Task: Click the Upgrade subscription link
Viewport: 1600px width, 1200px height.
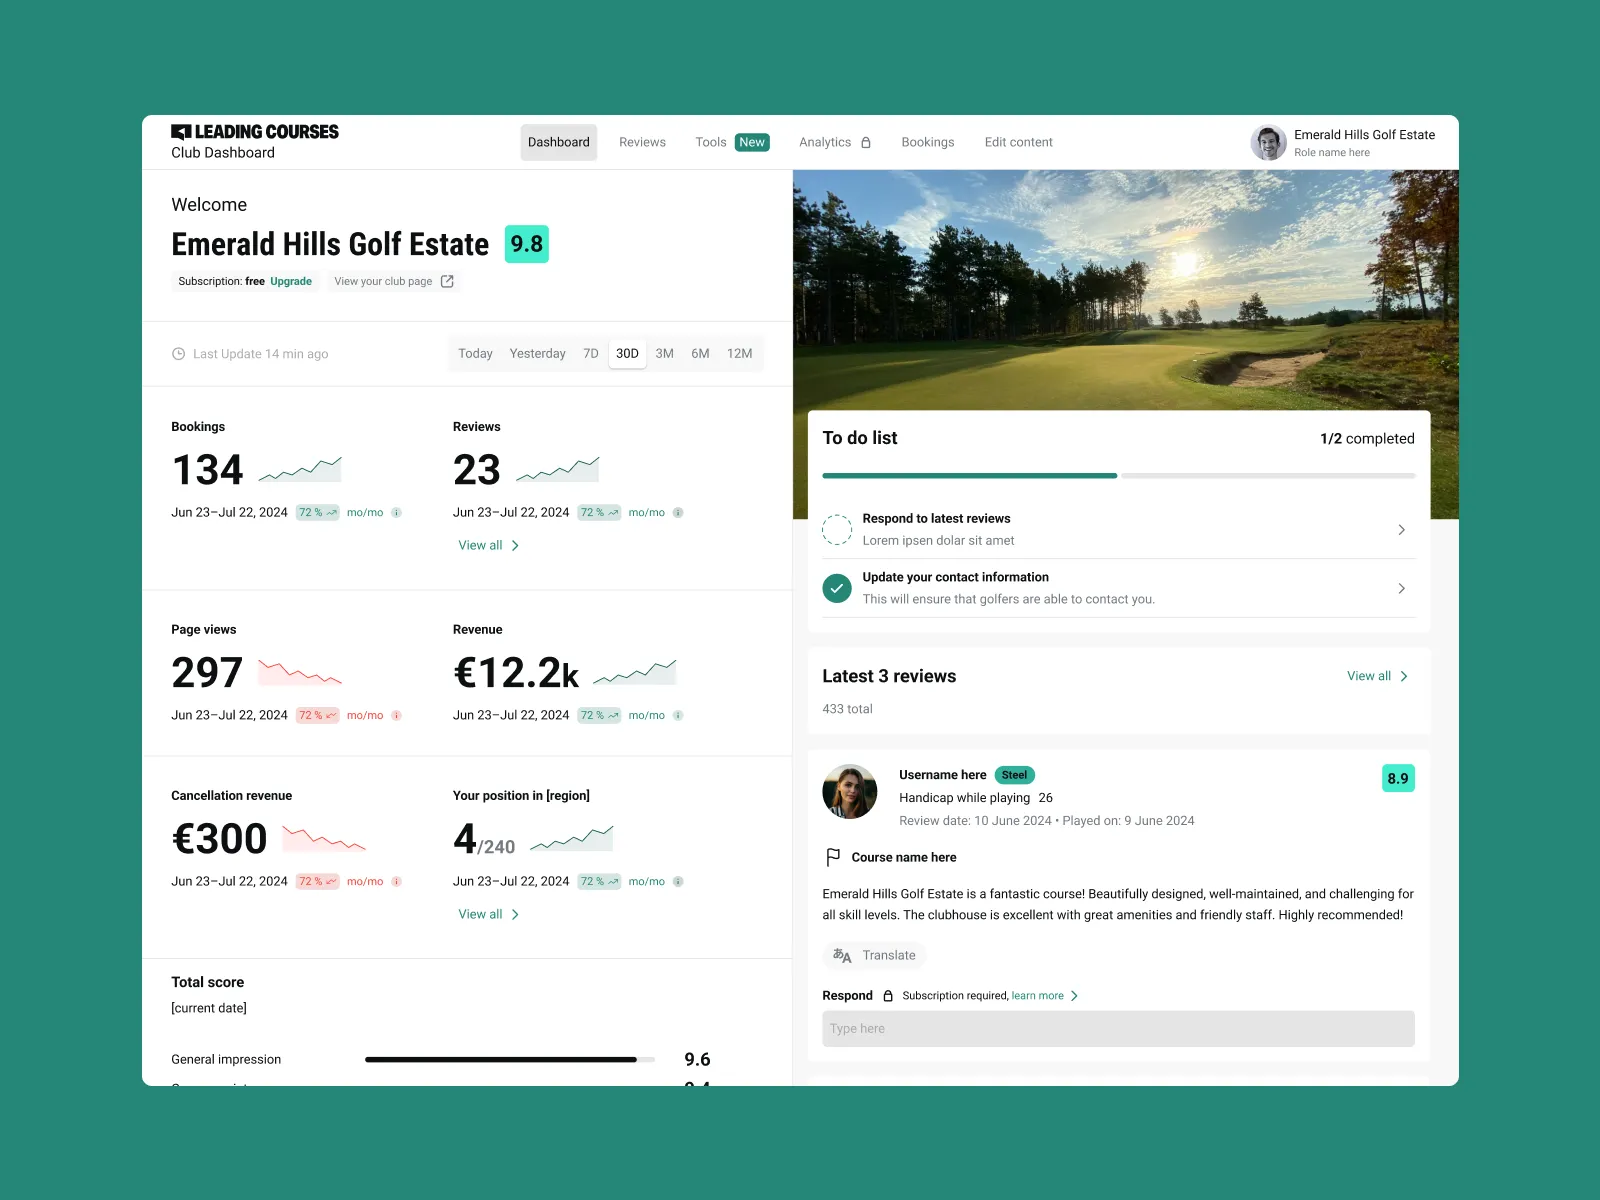Action: coord(291,281)
